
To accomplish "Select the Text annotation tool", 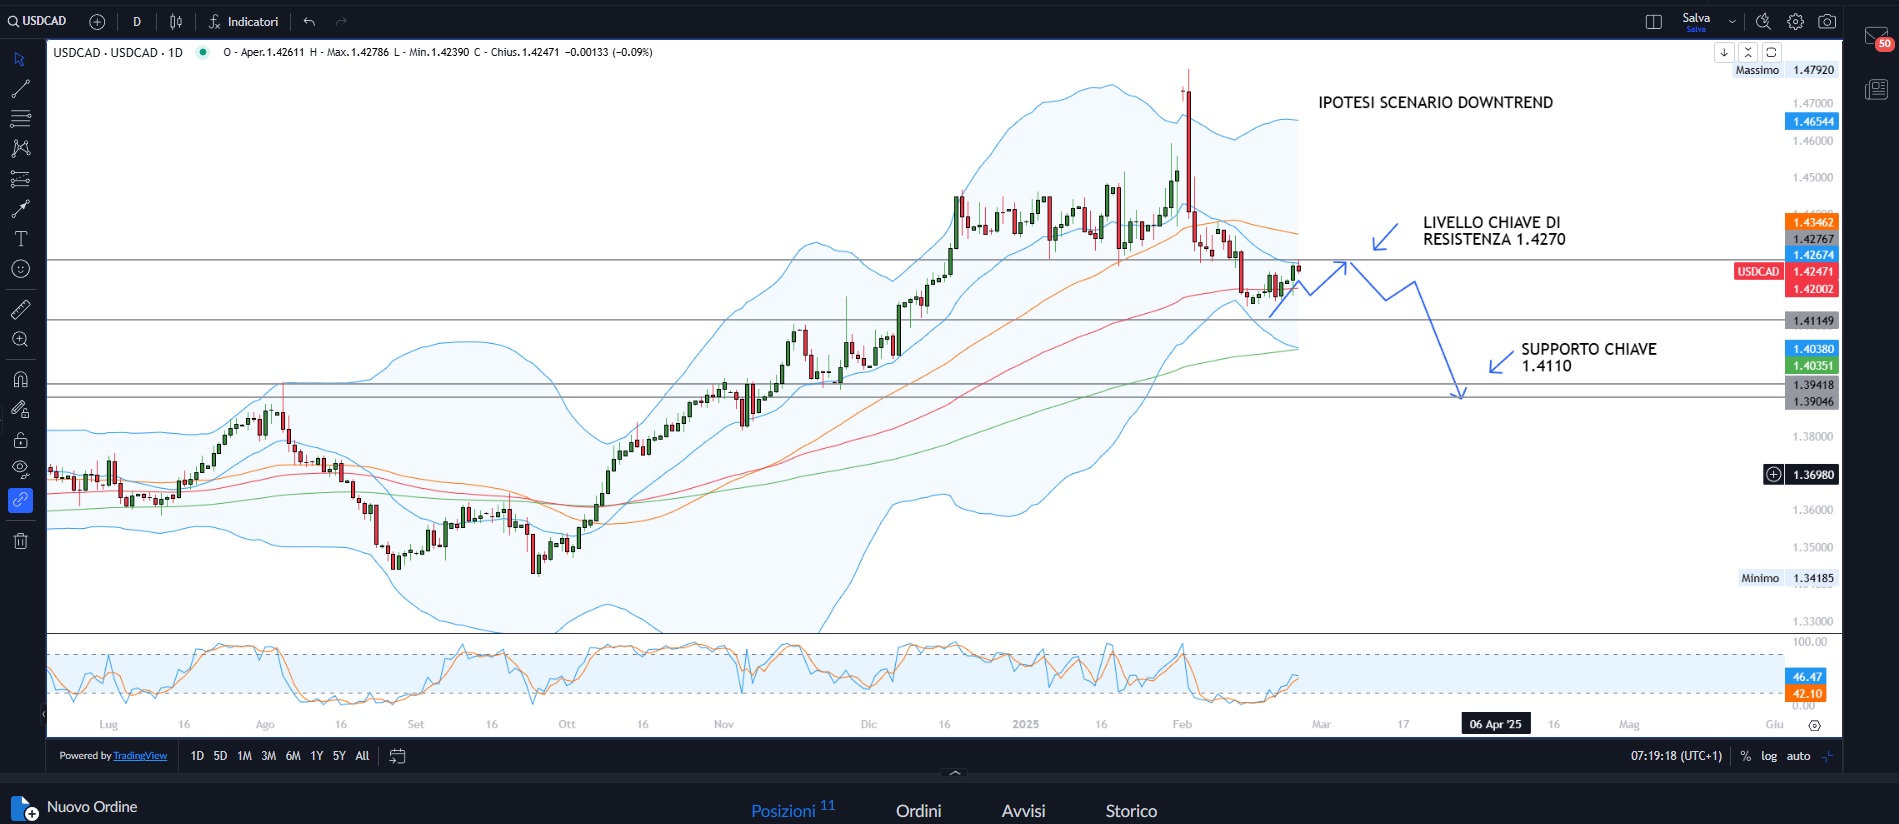I will (20, 239).
